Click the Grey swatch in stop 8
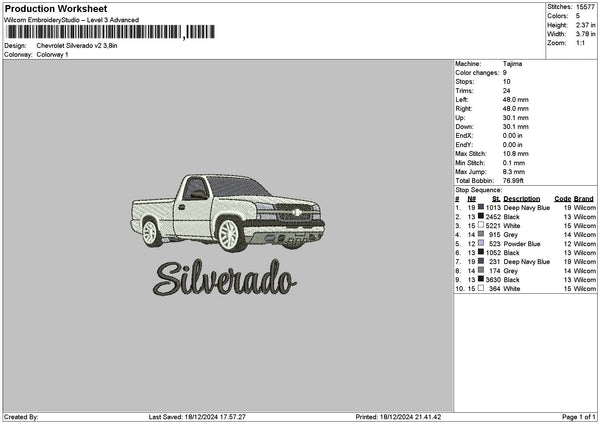The image size is (600, 424). point(480,270)
